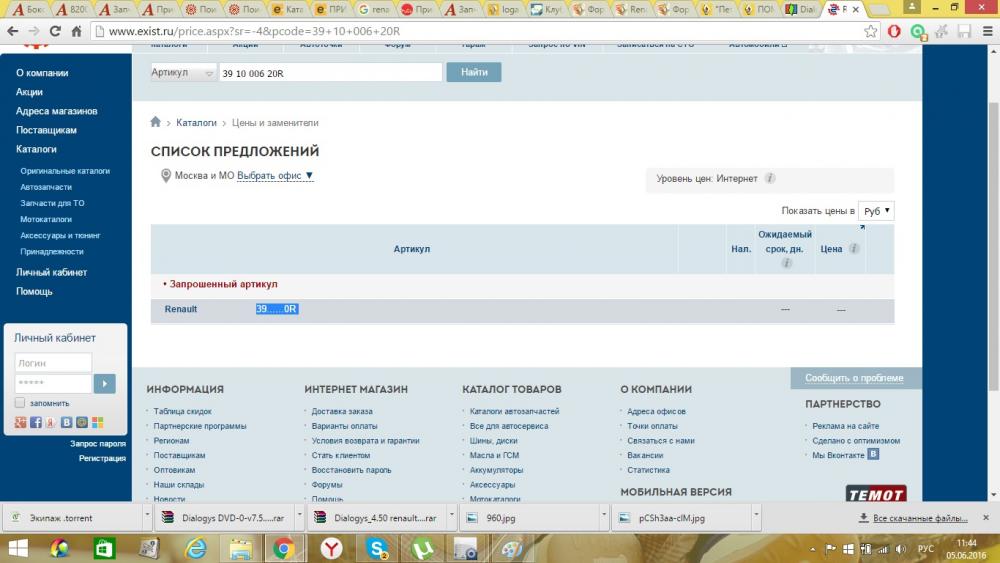The height and width of the screenshot is (563, 1000).
Task: Open the Артикул search type dropdown
Action: pyautogui.click(x=183, y=73)
